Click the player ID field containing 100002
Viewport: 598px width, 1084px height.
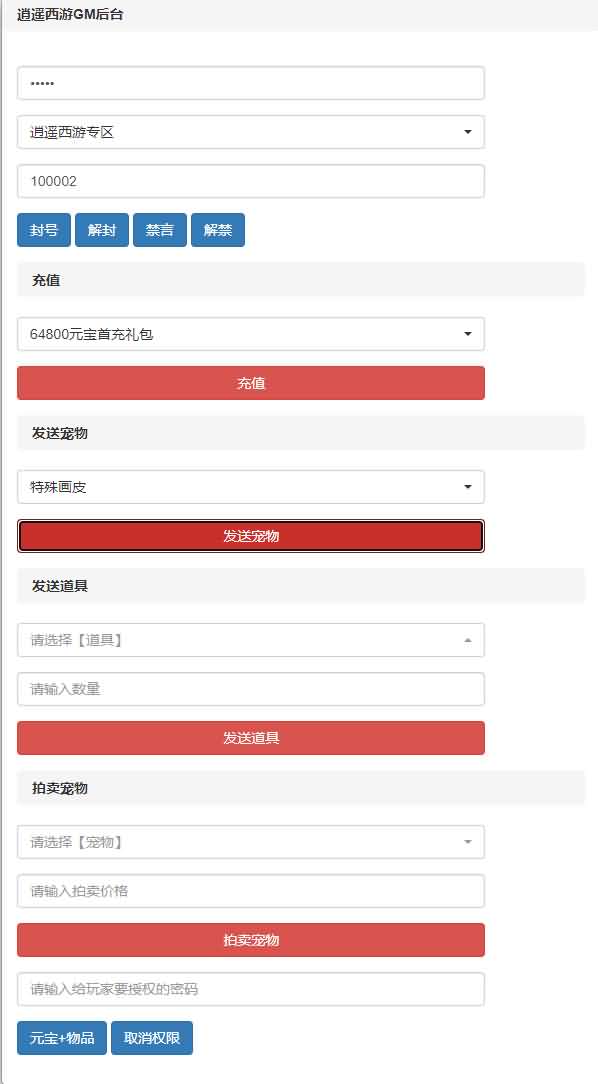[x=250, y=180]
